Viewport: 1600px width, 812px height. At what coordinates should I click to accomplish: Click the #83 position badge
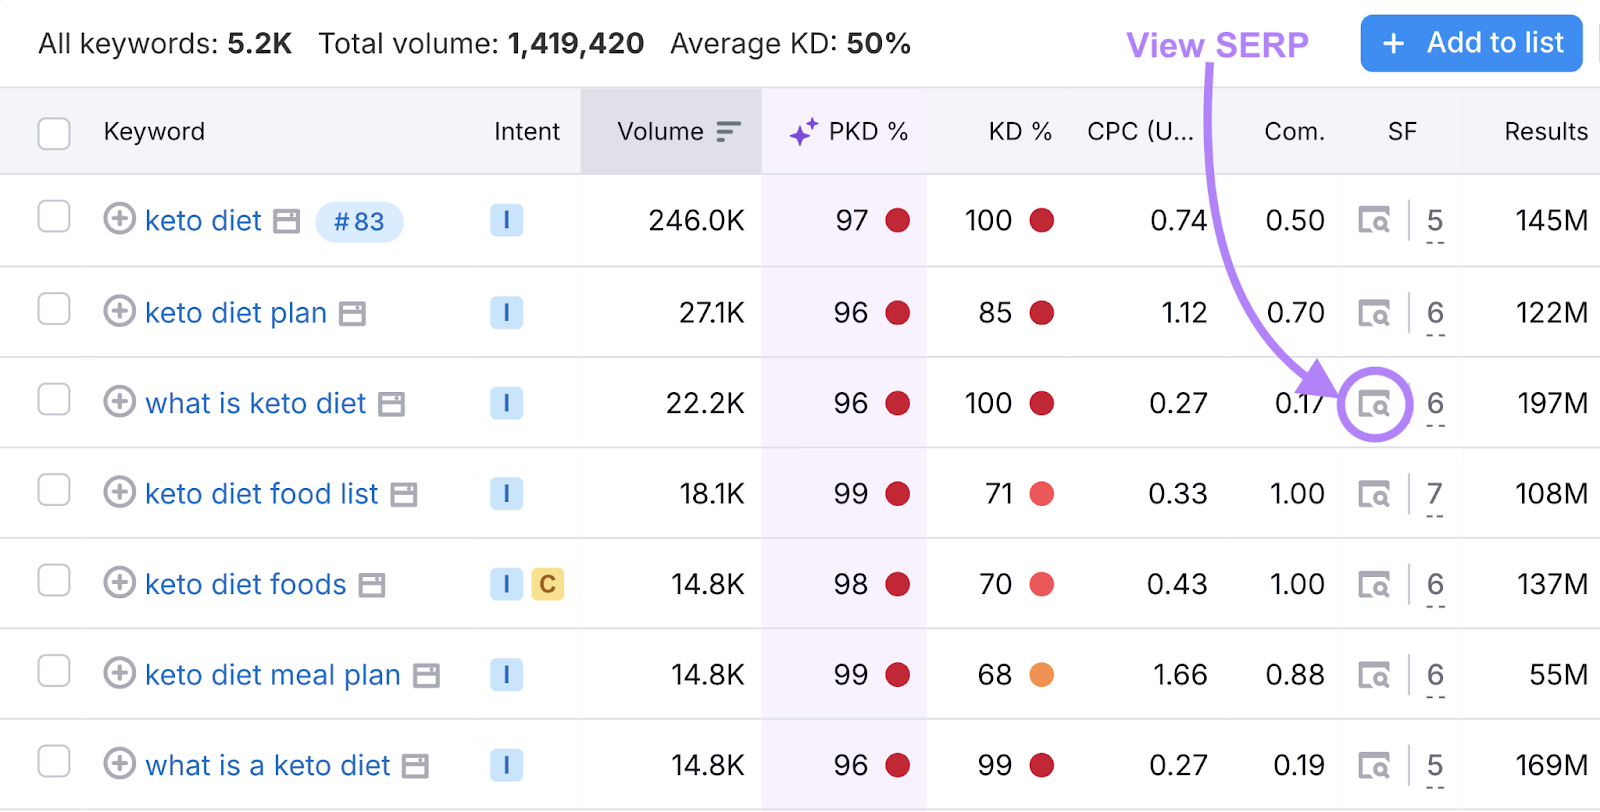[359, 222]
